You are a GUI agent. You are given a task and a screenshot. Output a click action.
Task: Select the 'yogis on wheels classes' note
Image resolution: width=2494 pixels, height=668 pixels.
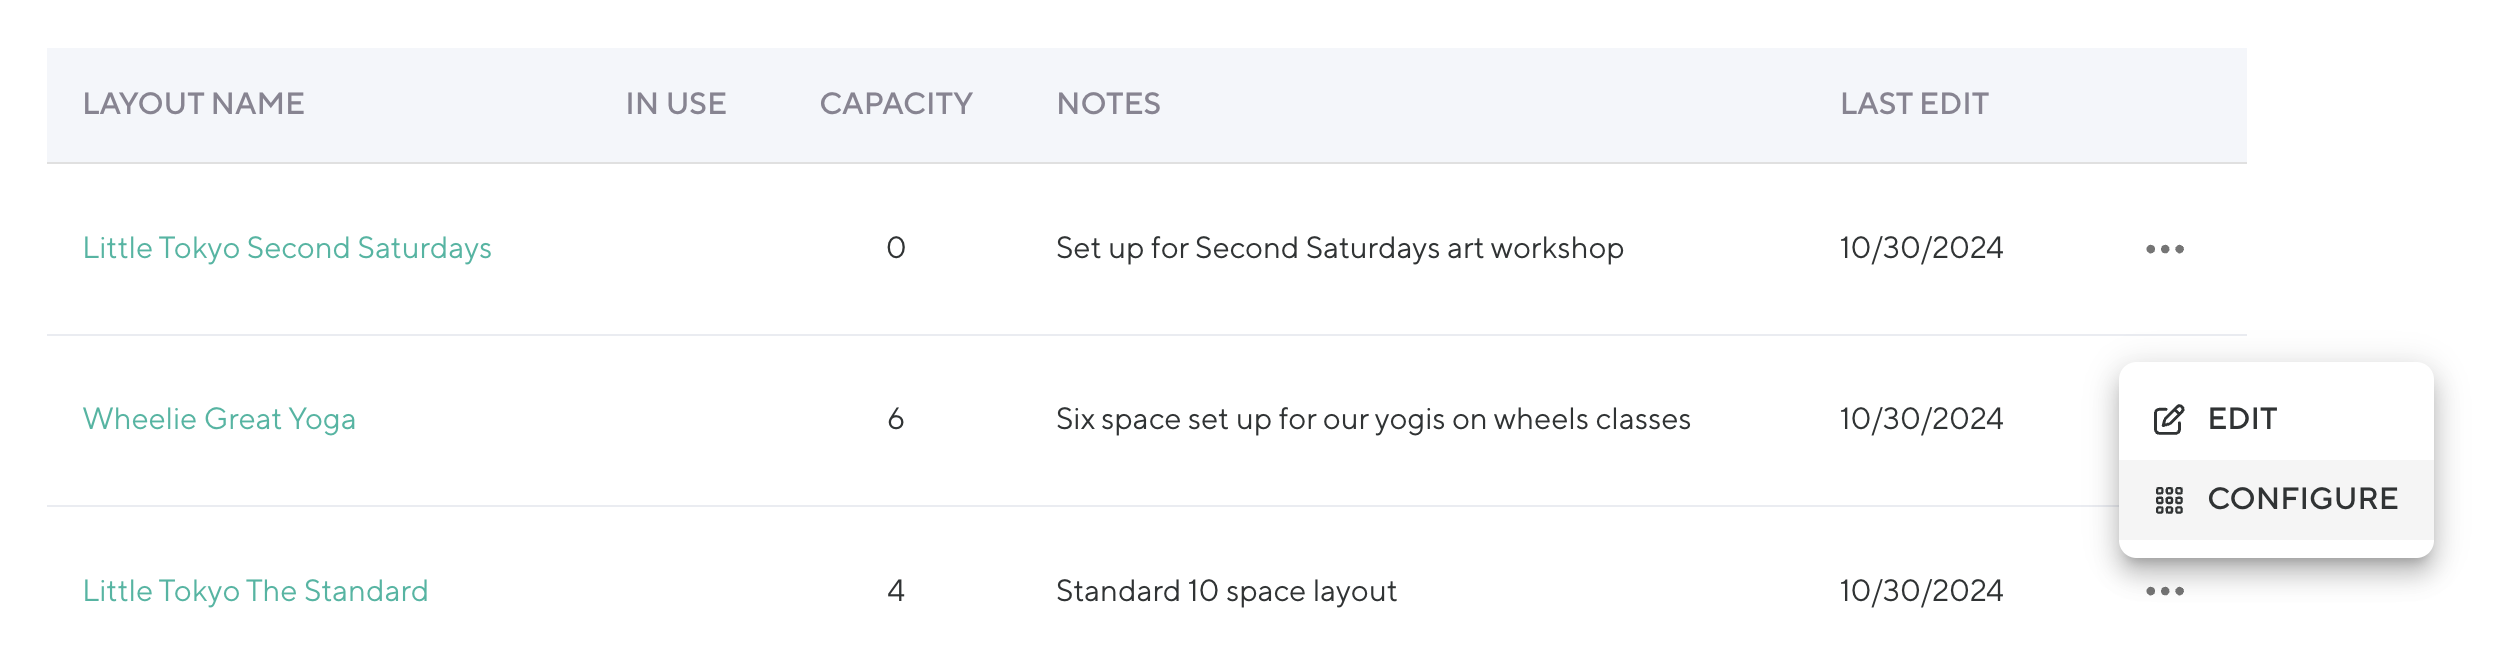[1373, 419]
